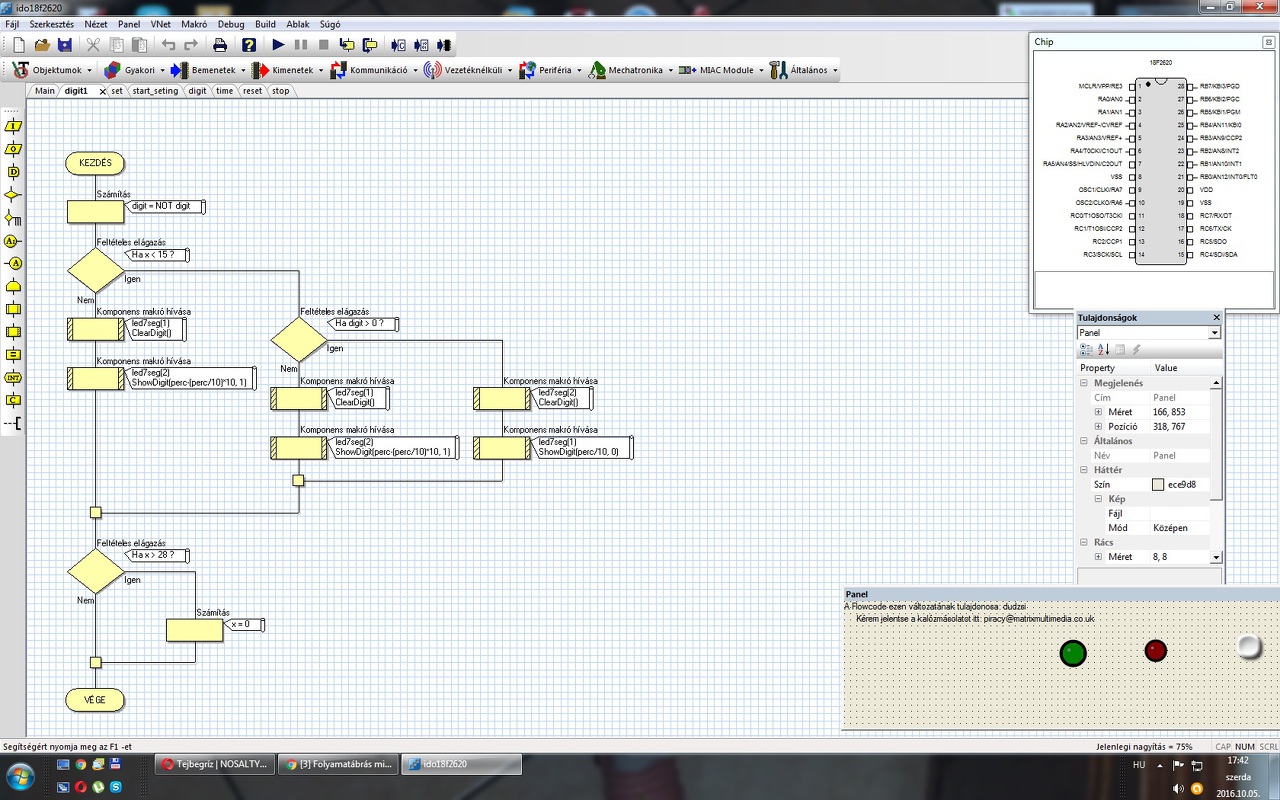The width and height of the screenshot is (1280, 800).
Task: Compile the flowchart to C code
Action: pyautogui.click(x=398, y=45)
